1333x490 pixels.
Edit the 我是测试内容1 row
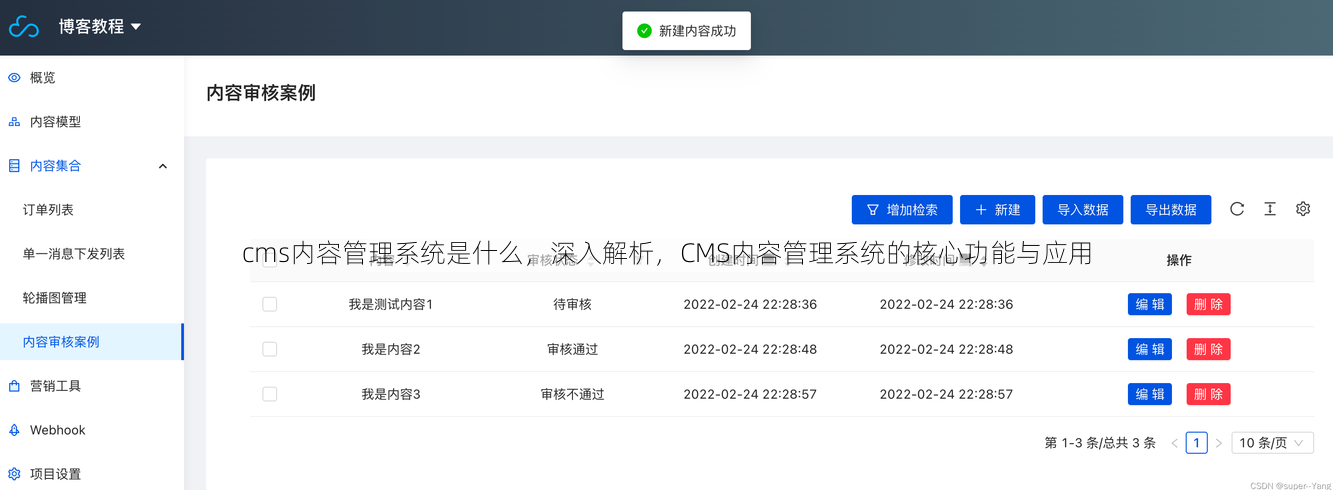1150,304
